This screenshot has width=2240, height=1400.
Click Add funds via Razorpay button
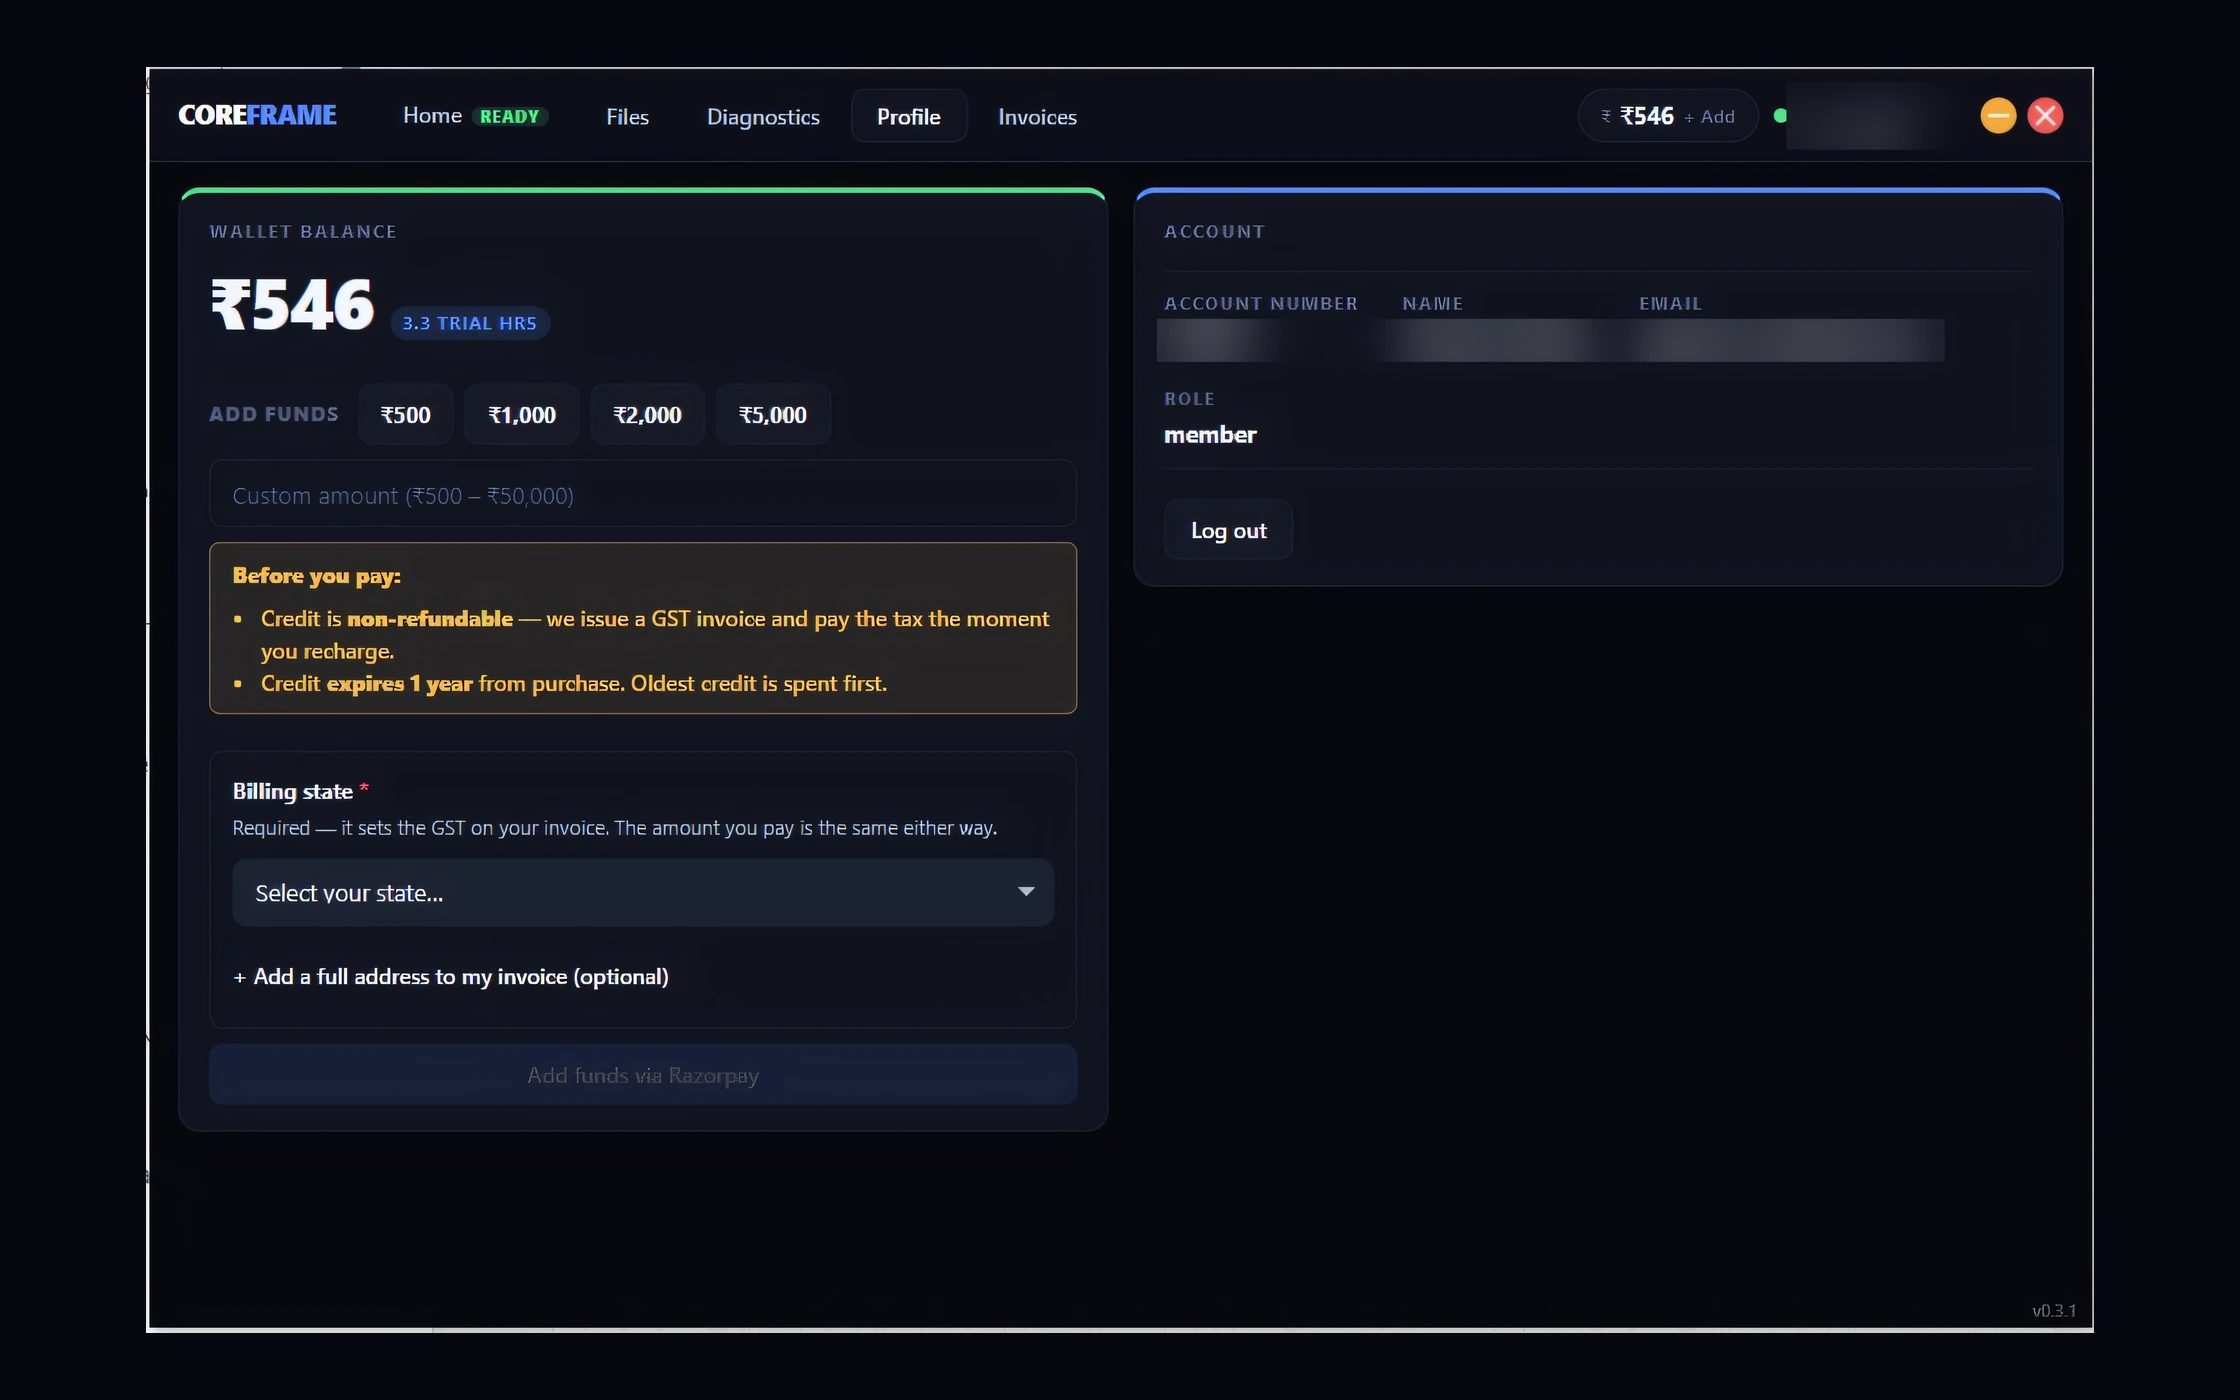click(642, 1075)
